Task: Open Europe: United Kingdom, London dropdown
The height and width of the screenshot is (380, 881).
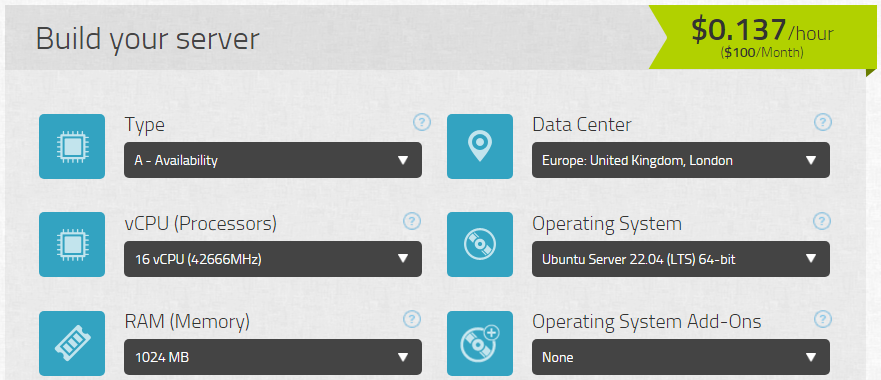Action: point(681,160)
